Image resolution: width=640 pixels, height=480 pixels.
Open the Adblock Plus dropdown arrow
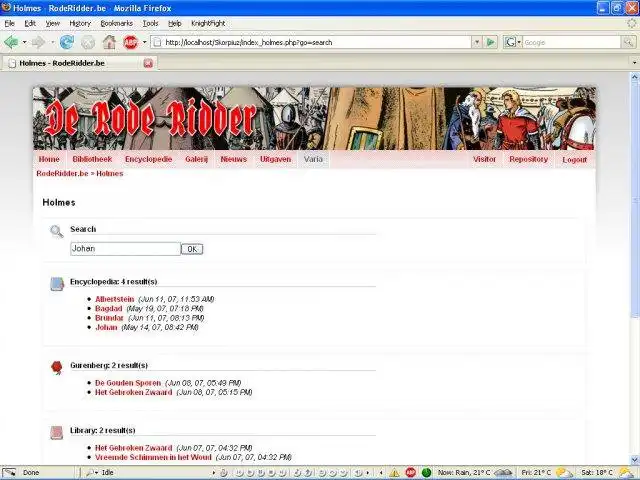[x=144, y=42]
